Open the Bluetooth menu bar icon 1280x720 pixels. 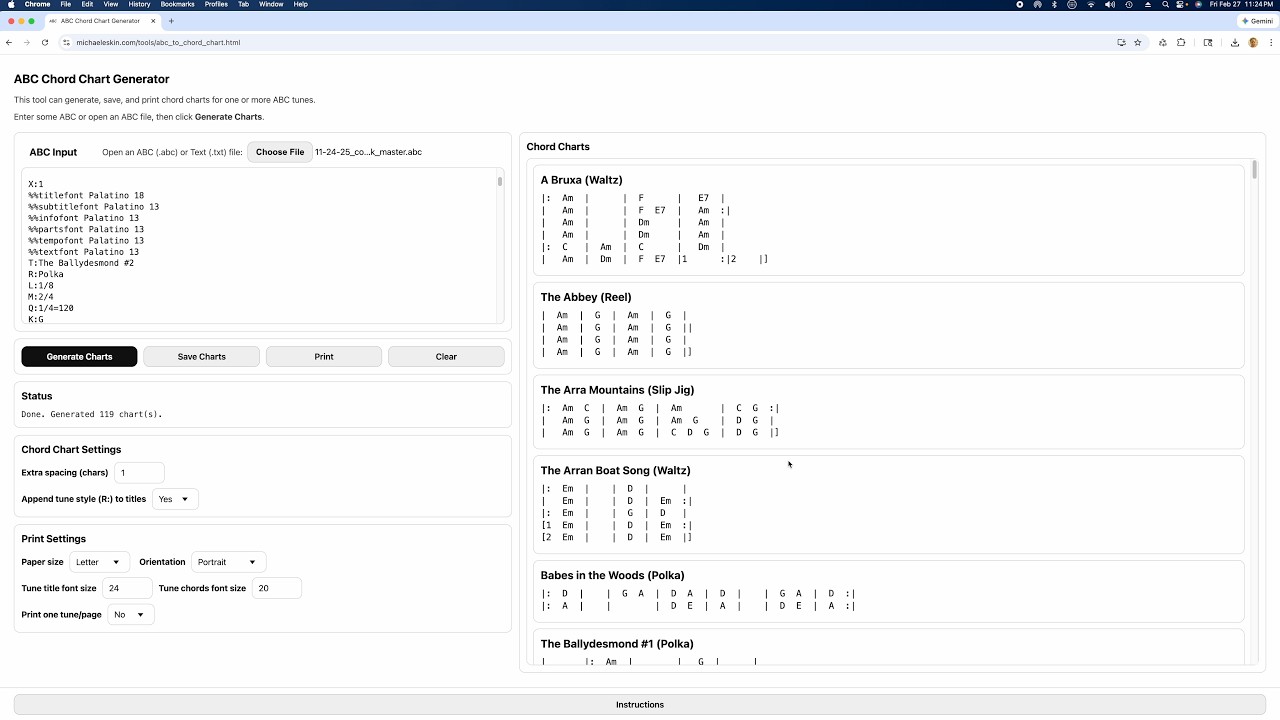pos(1054,4)
